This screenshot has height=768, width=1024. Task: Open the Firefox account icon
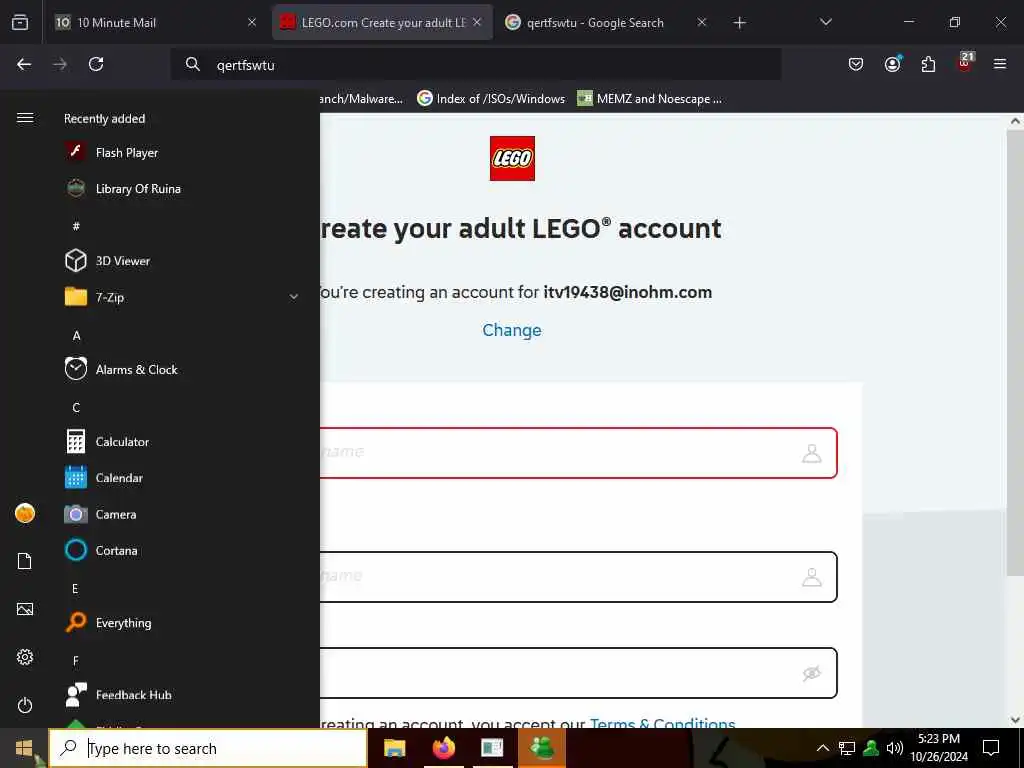point(892,64)
